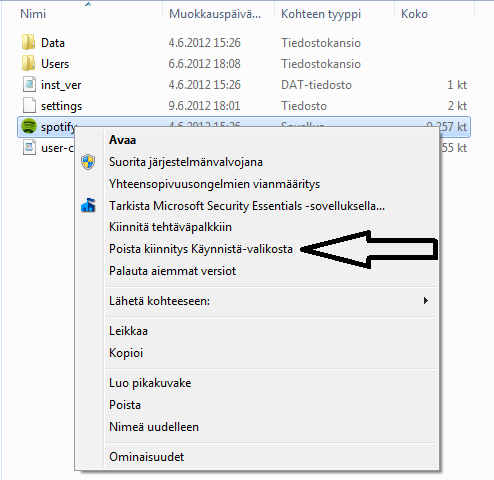Choose Palauta aiemmat versiot
This screenshot has width=494, height=480.
172,271
